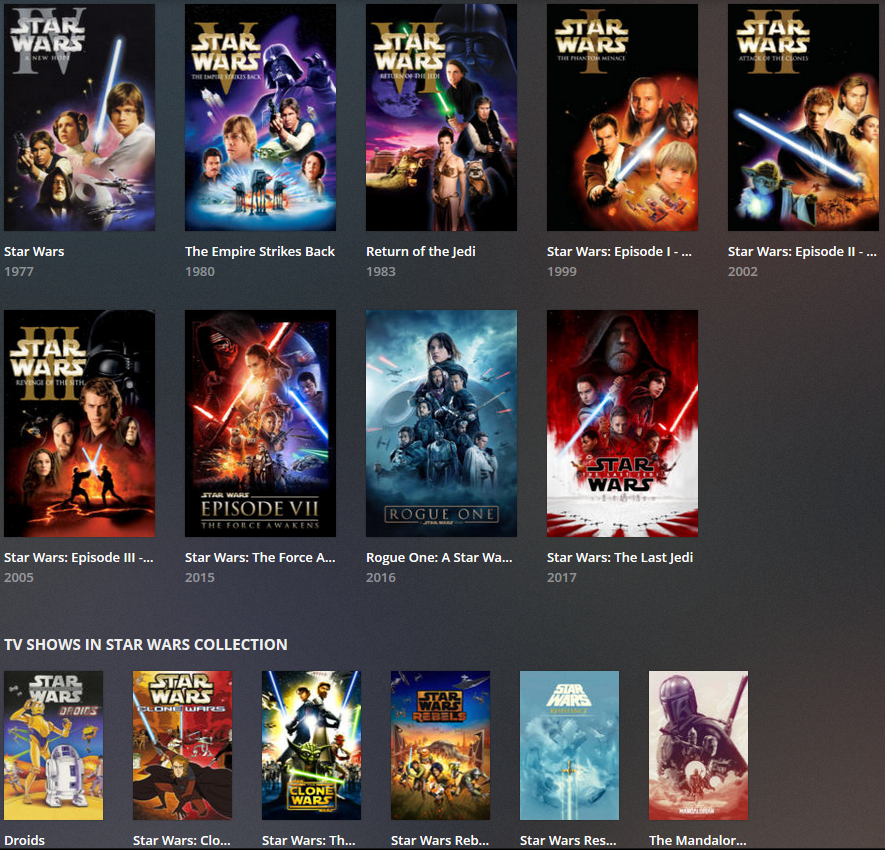Click 'The Mandalor...' show title
Image resolution: width=885 pixels, height=850 pixels.
coord(698,840)
